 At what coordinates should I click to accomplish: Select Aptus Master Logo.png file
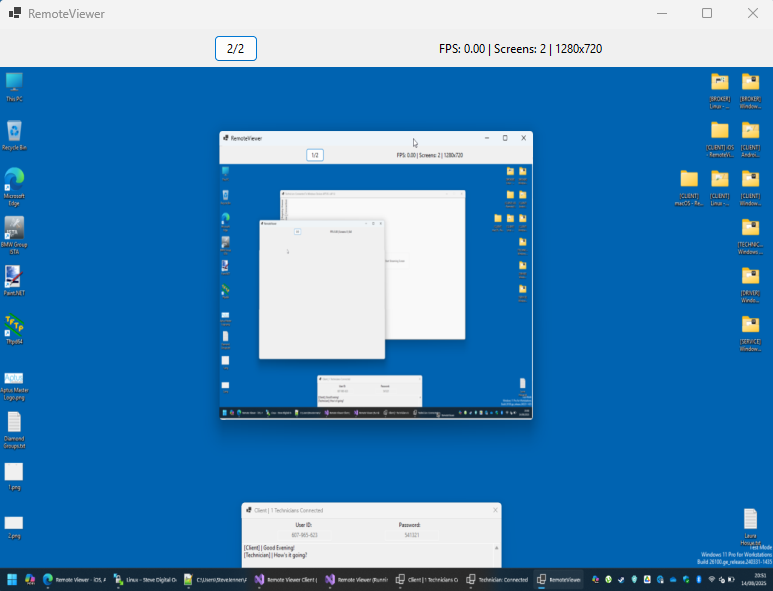pyautogui.click(x=14, y=386)
